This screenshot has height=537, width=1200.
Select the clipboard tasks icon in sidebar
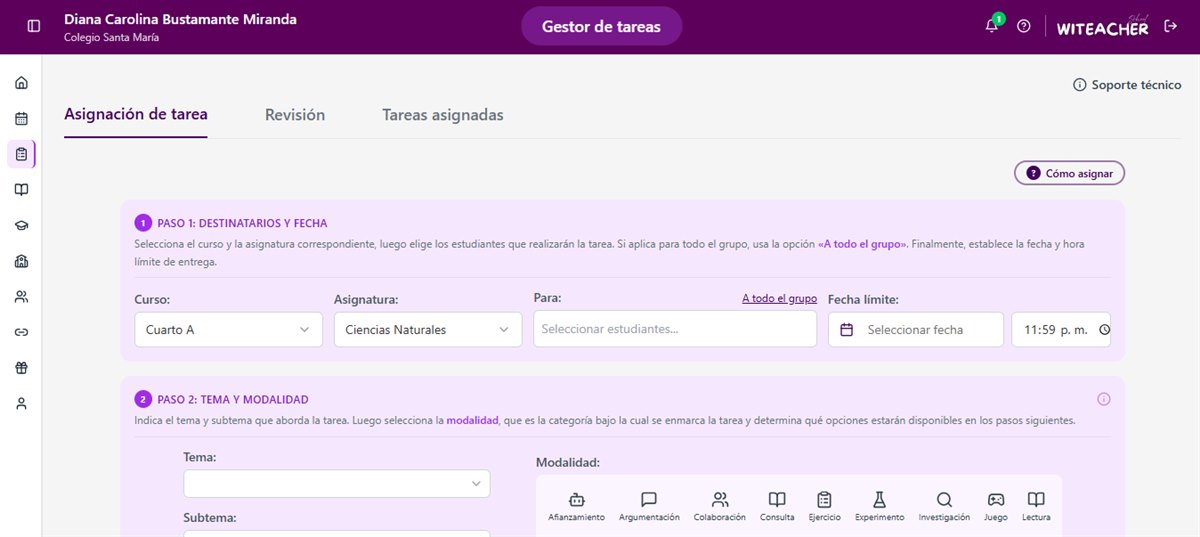point(21,154)
